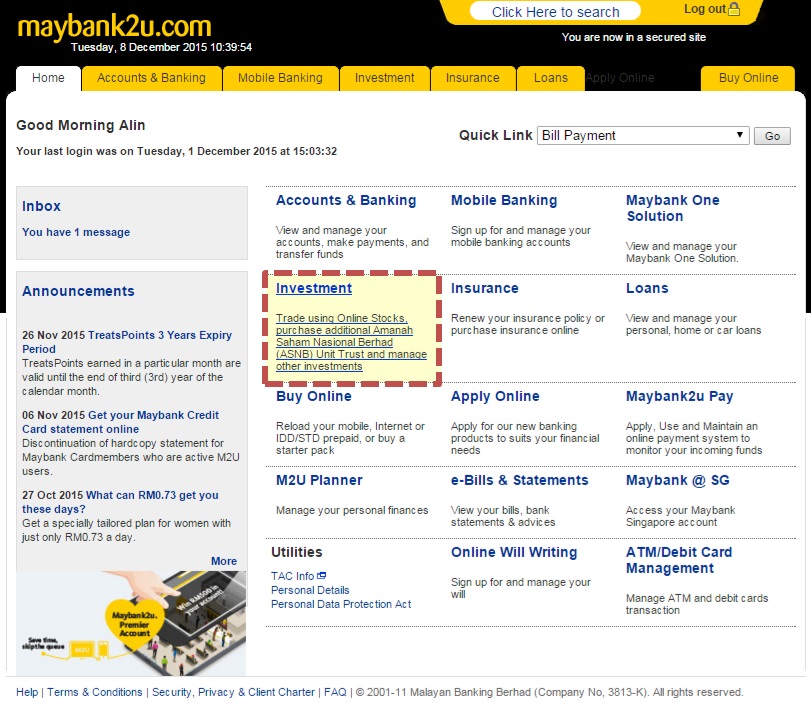Open Personal Details under Utilities

(310, 590)
